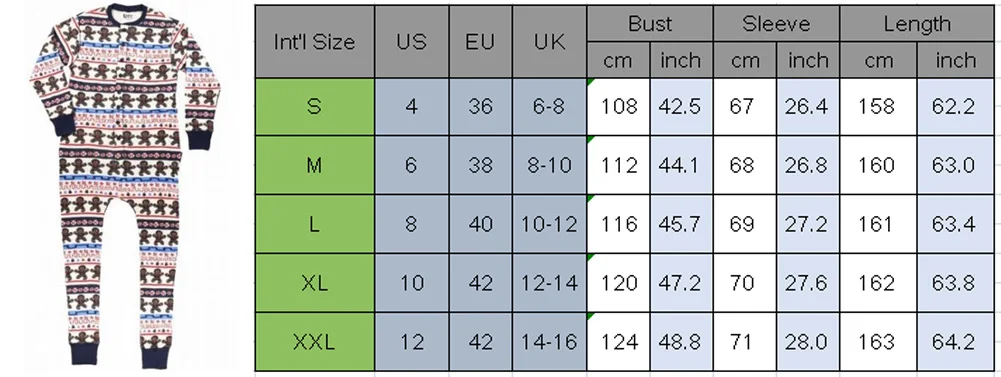Image resolution: width=1001 pixels, height=377 pixels.
Task: Select the green XXL size cell
Action: tap(315, 342)
